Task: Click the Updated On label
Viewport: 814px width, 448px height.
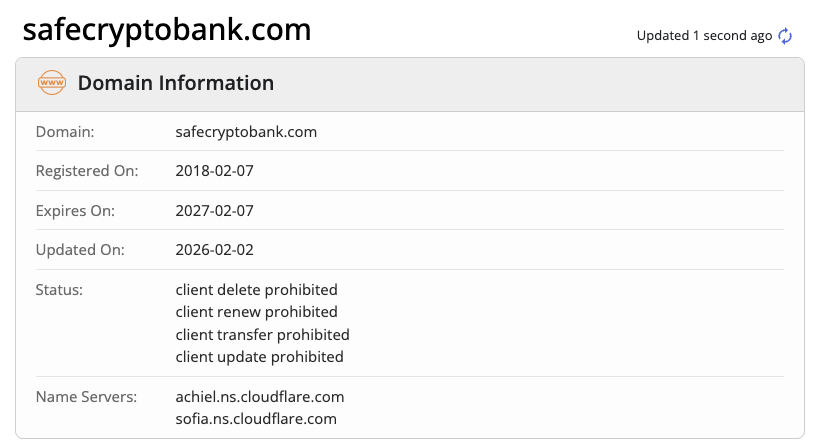Action: [x=78, y=250]
